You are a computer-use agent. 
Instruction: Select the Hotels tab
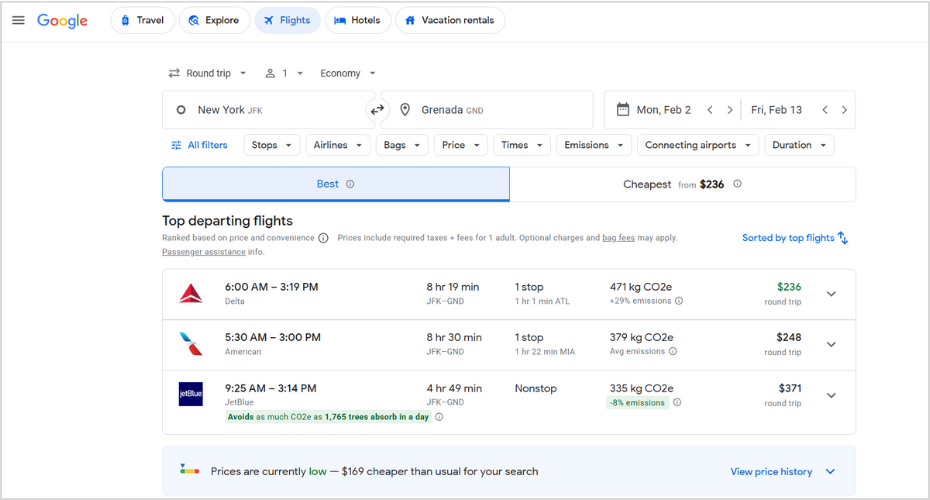tap(357, 20)
